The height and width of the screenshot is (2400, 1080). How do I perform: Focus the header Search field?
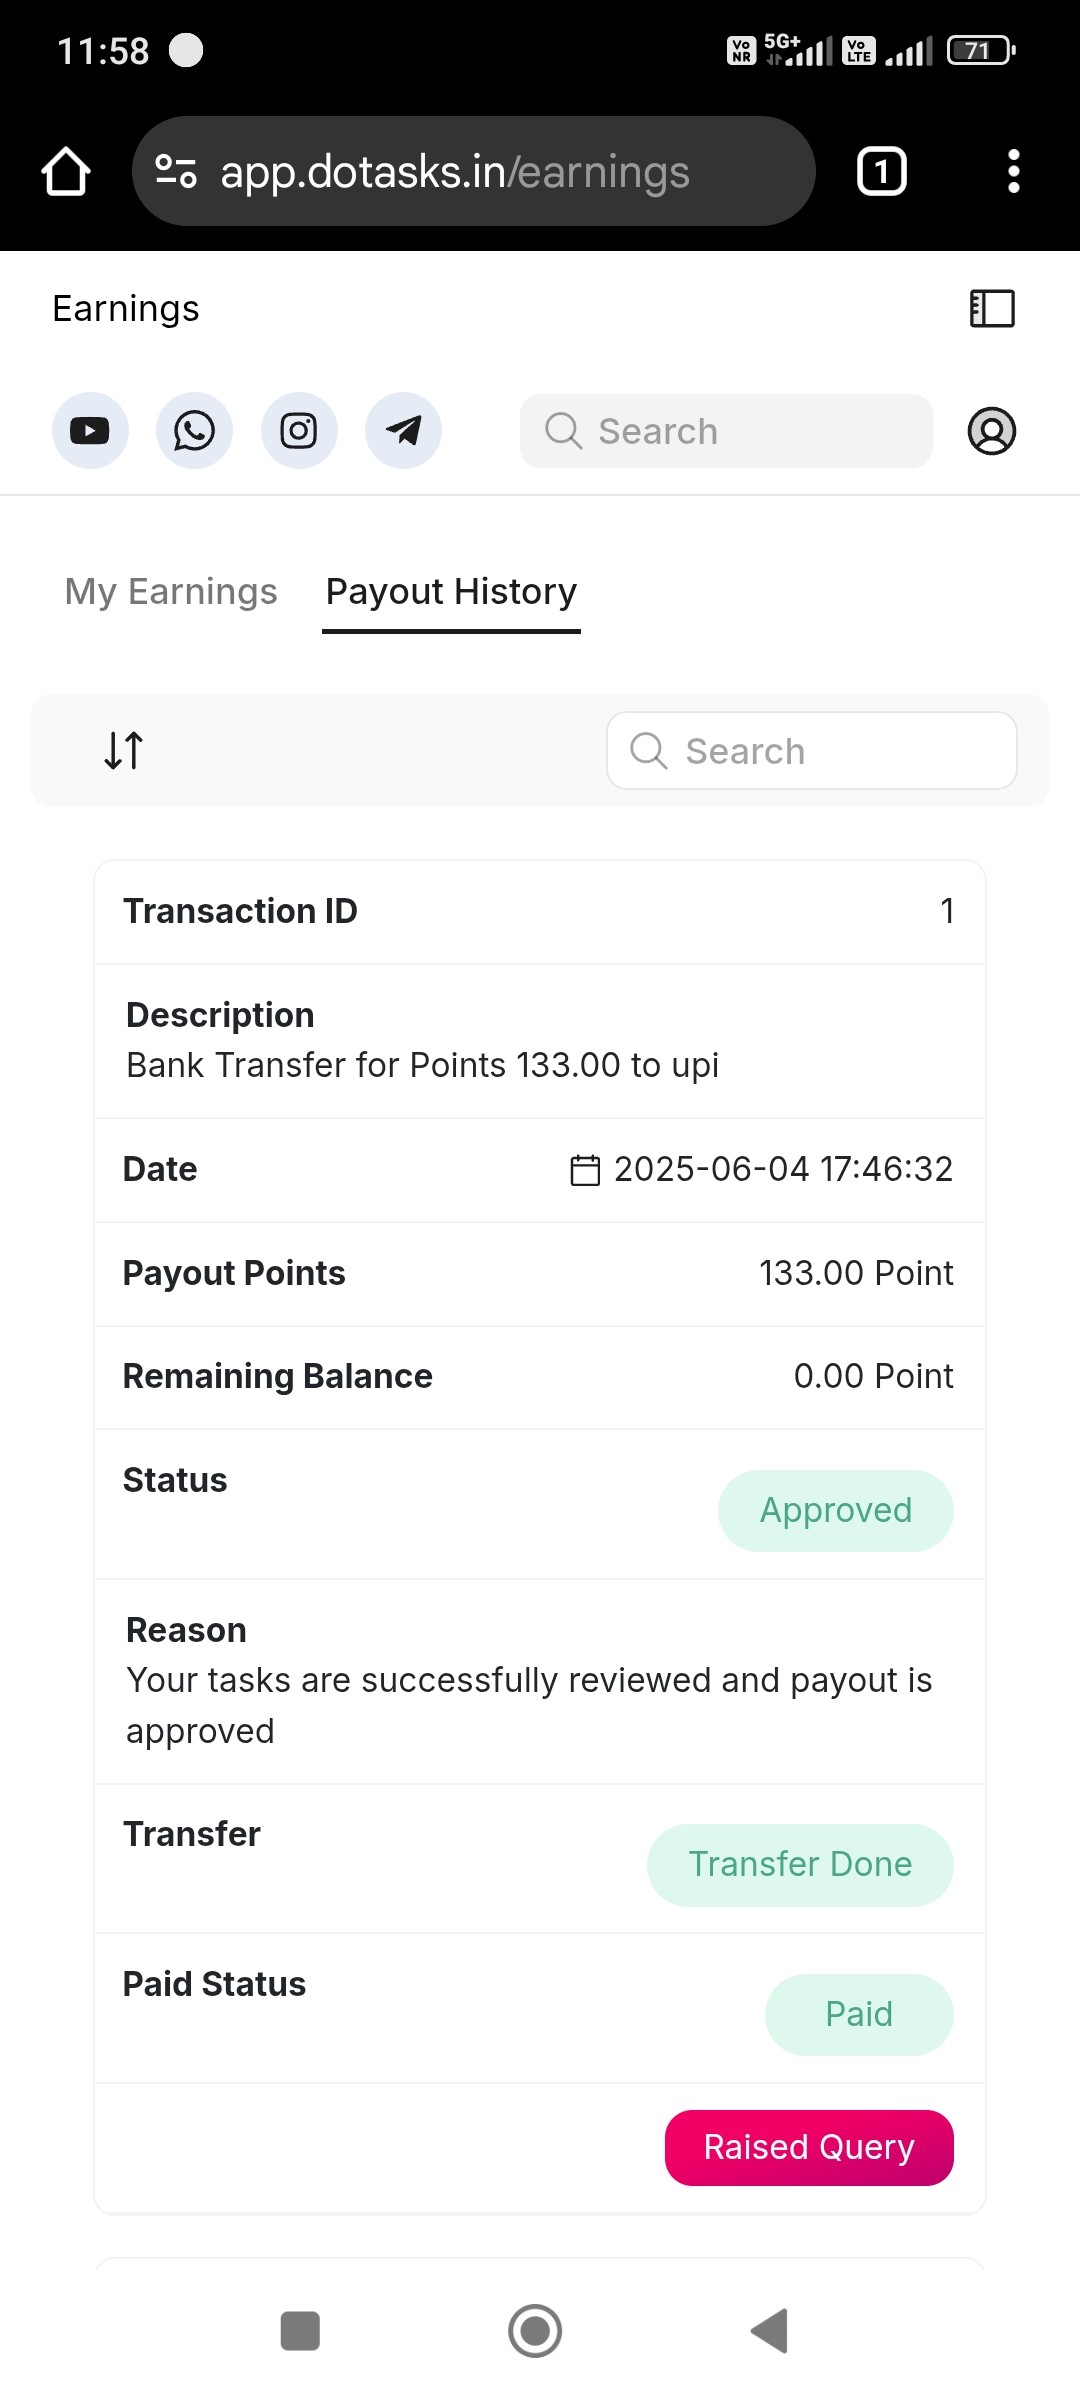tap(726, 431)
